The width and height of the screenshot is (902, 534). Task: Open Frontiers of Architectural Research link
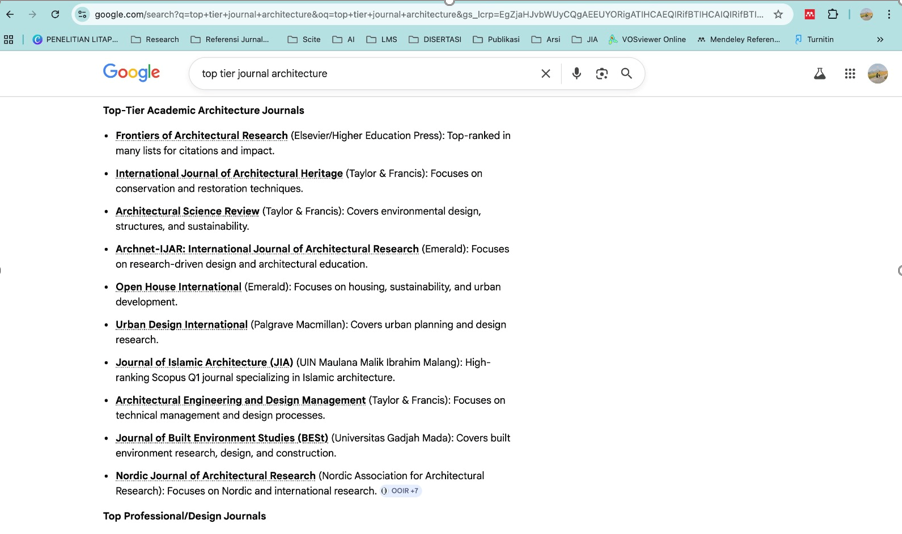tap(201, 136)
